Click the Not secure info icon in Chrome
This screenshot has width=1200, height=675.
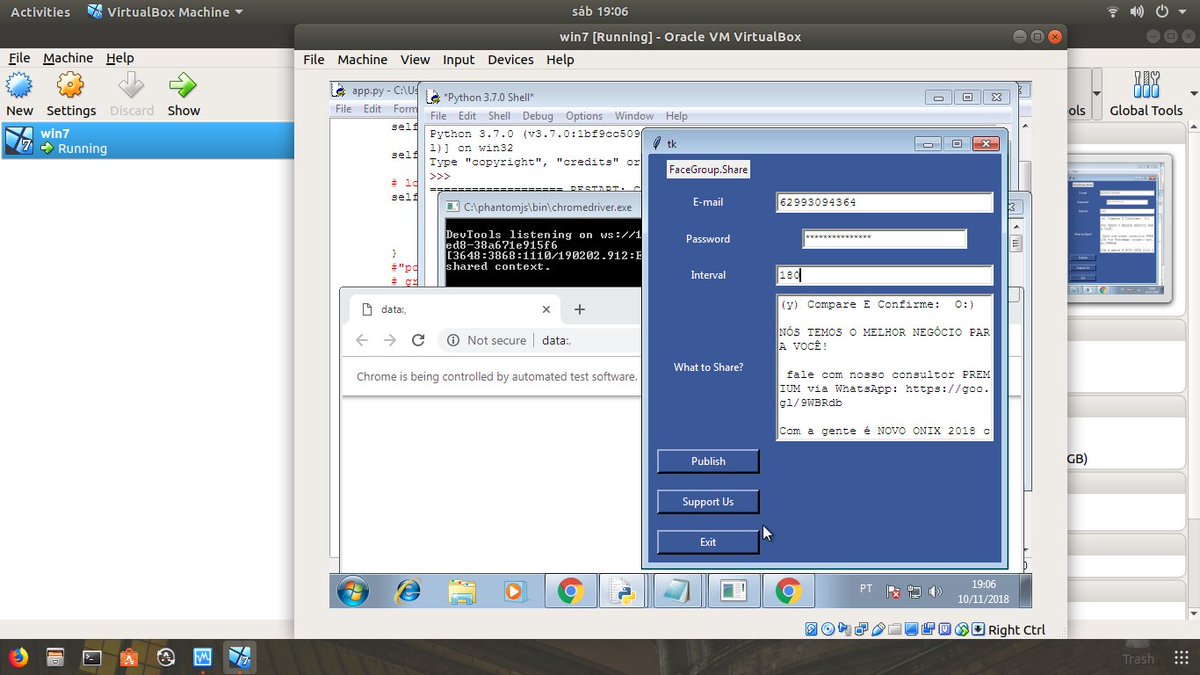pos(453,340)
